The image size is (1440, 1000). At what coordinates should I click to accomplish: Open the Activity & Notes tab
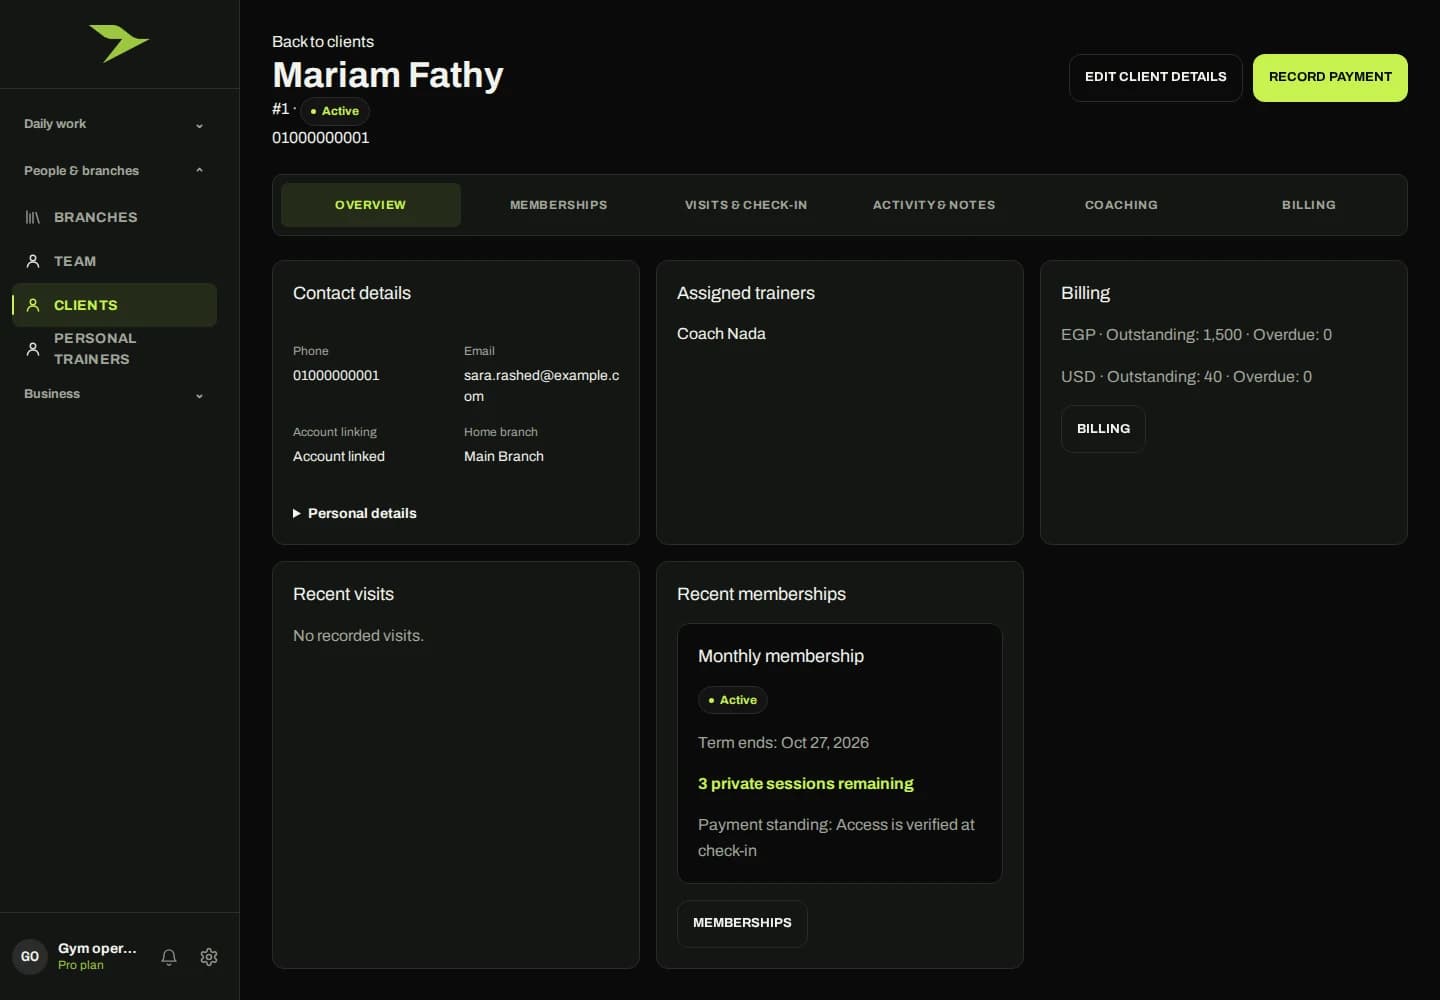tap(934, 205)
